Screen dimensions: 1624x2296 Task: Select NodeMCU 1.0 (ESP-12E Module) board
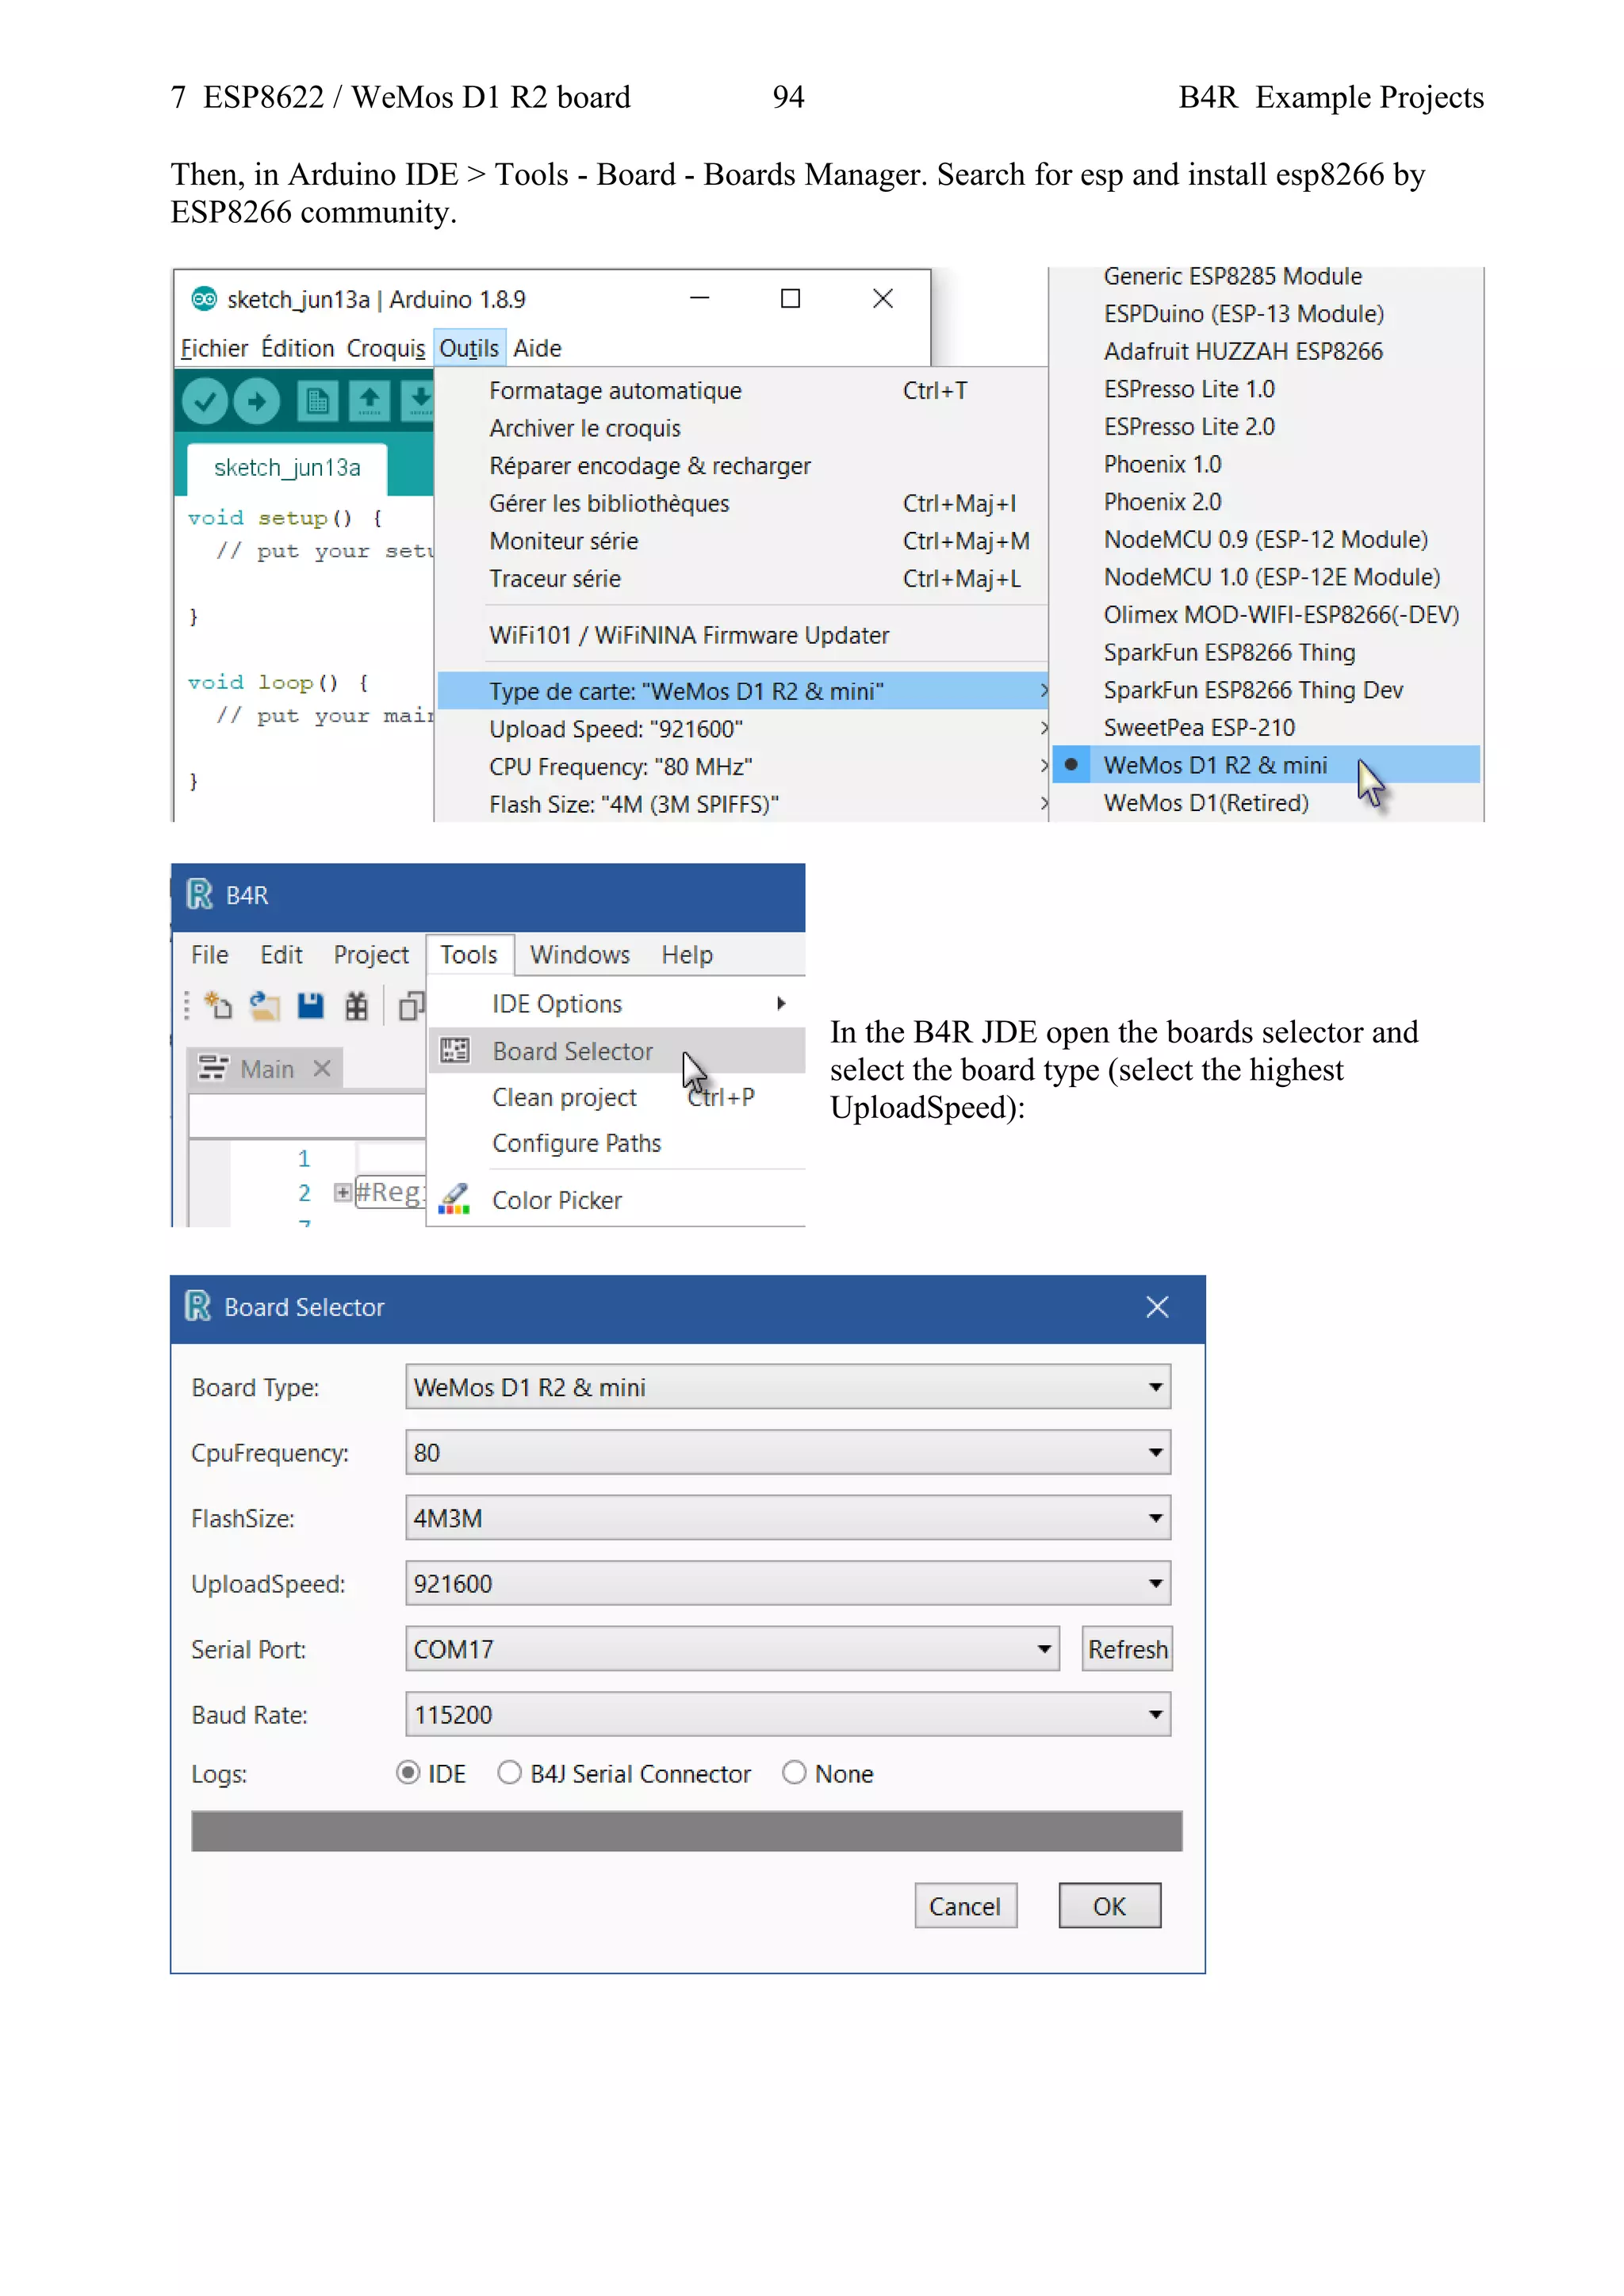tap(1266, 577)
